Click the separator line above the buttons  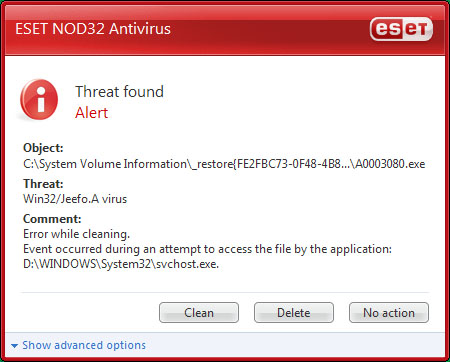point(225,293)
